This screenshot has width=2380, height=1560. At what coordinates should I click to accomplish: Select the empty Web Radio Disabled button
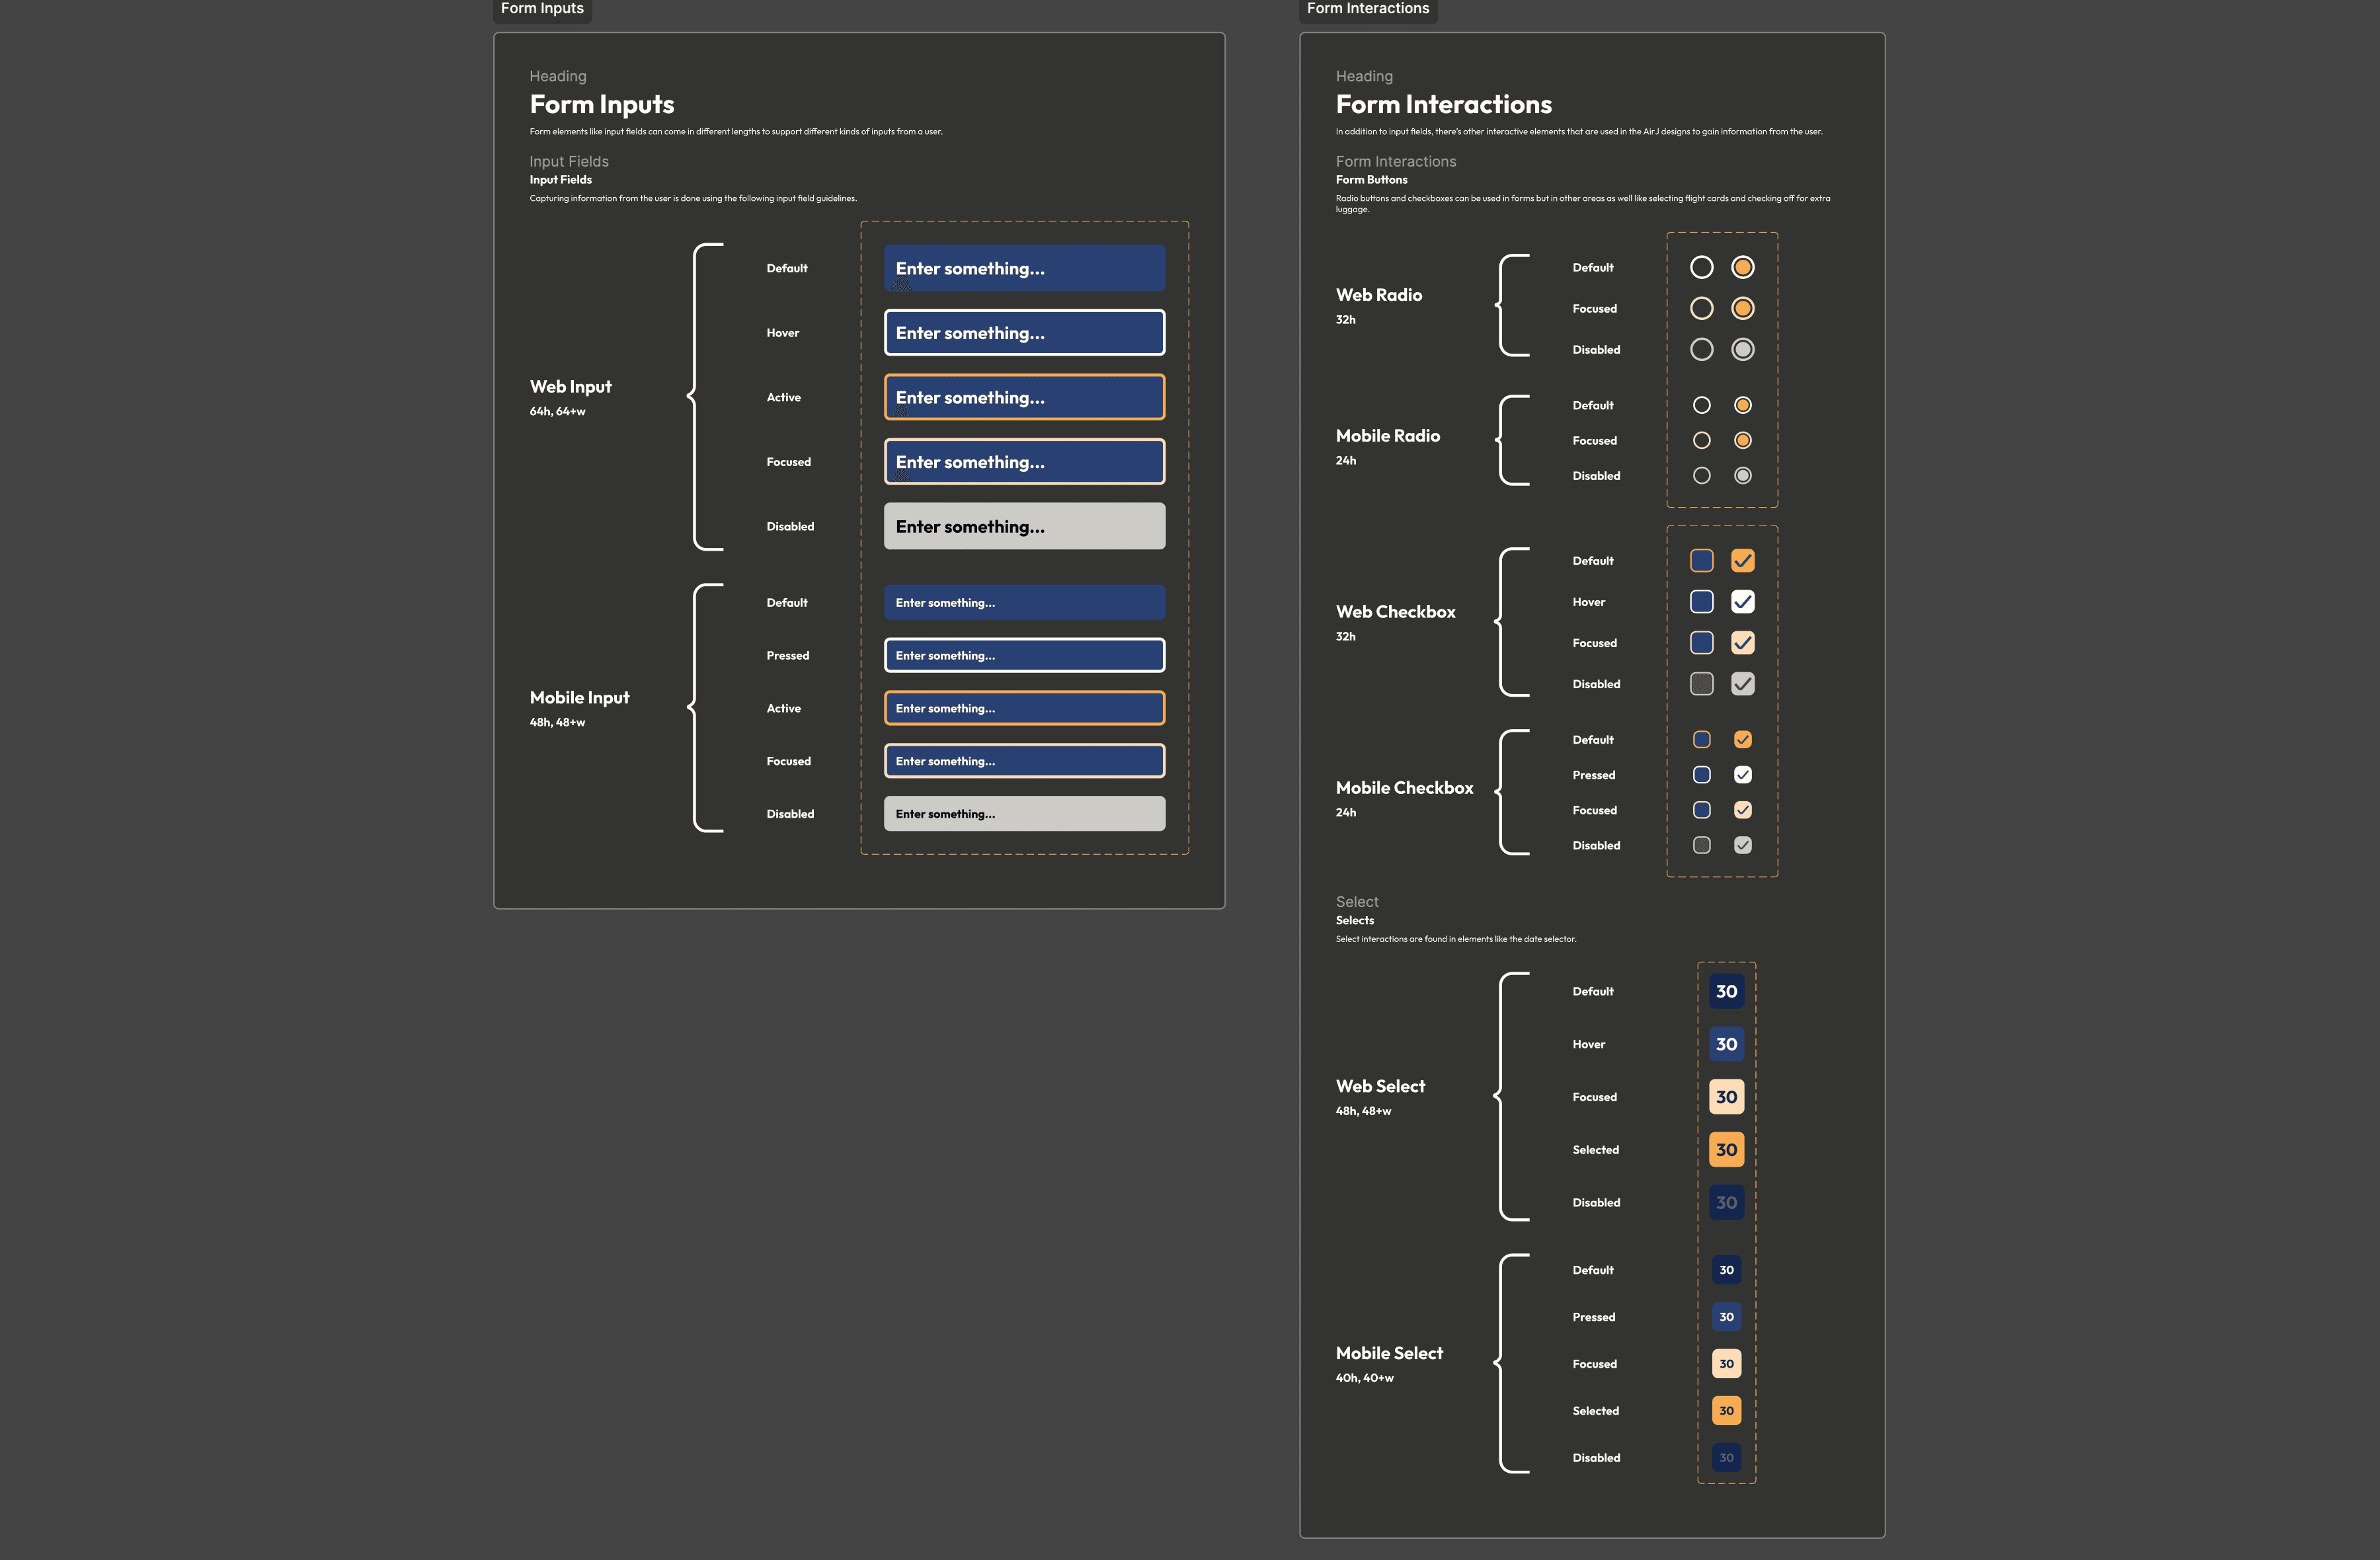point(1701,349)
